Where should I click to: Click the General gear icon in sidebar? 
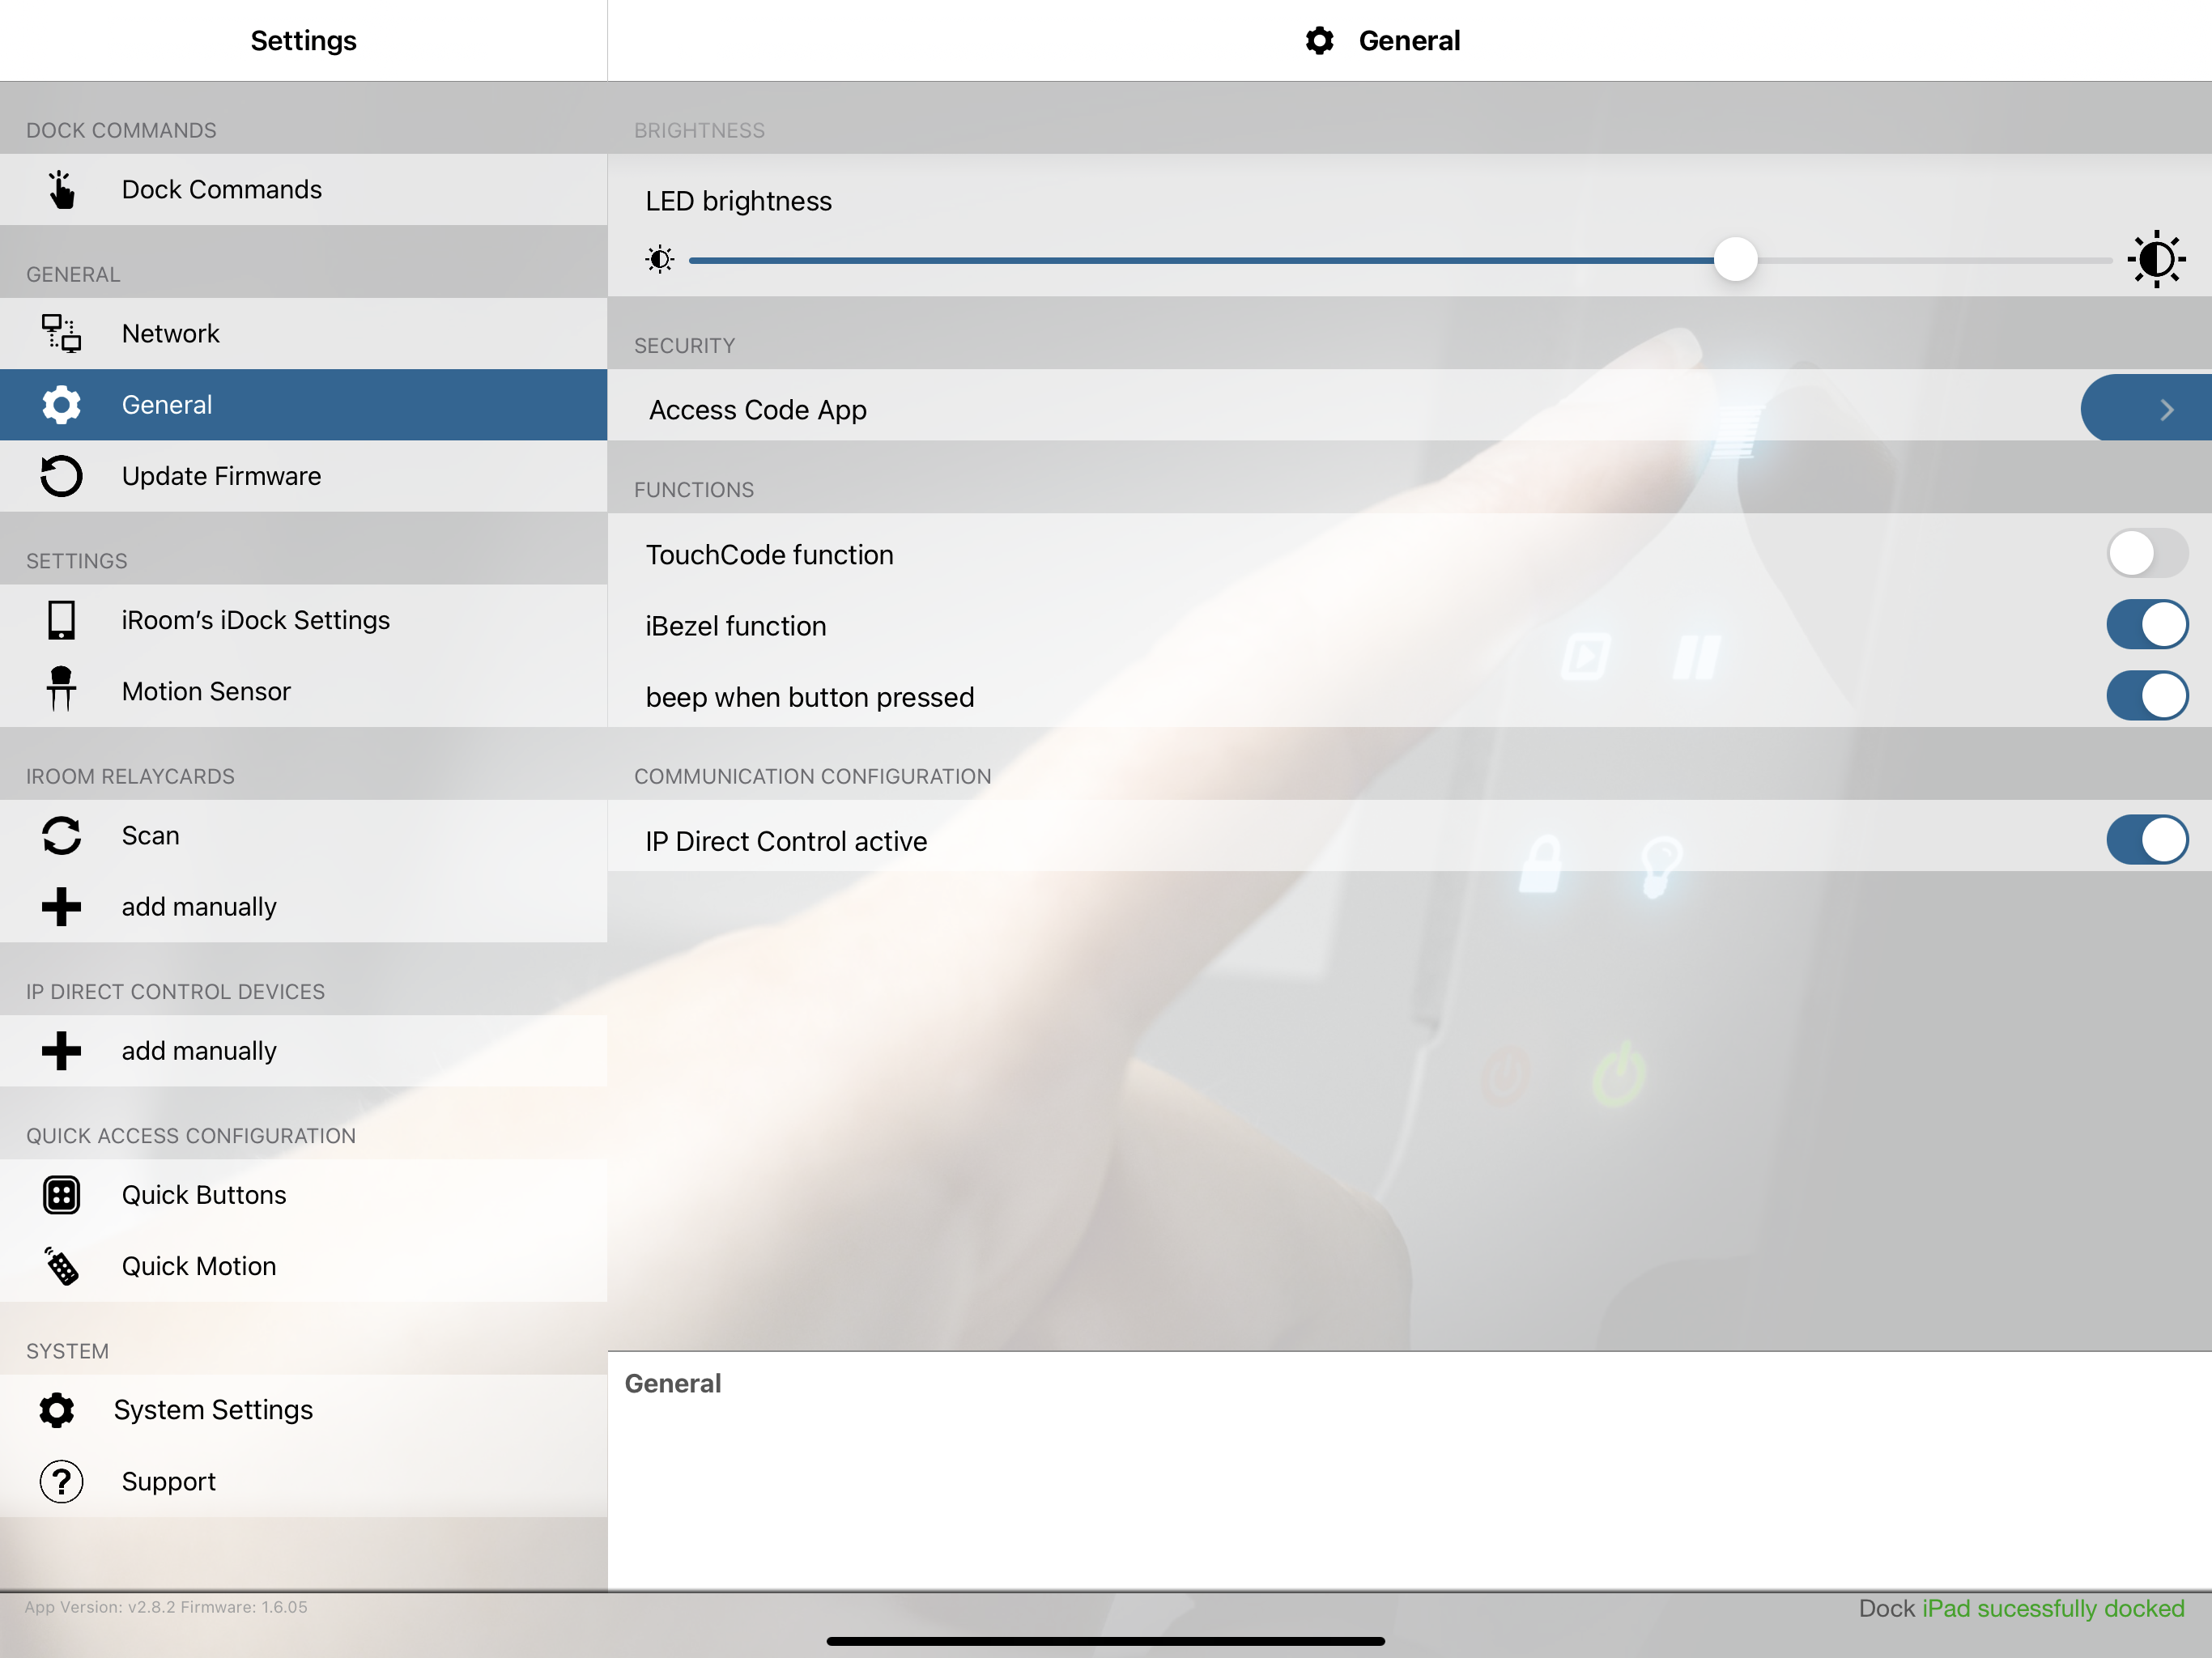tap(61, 405)
